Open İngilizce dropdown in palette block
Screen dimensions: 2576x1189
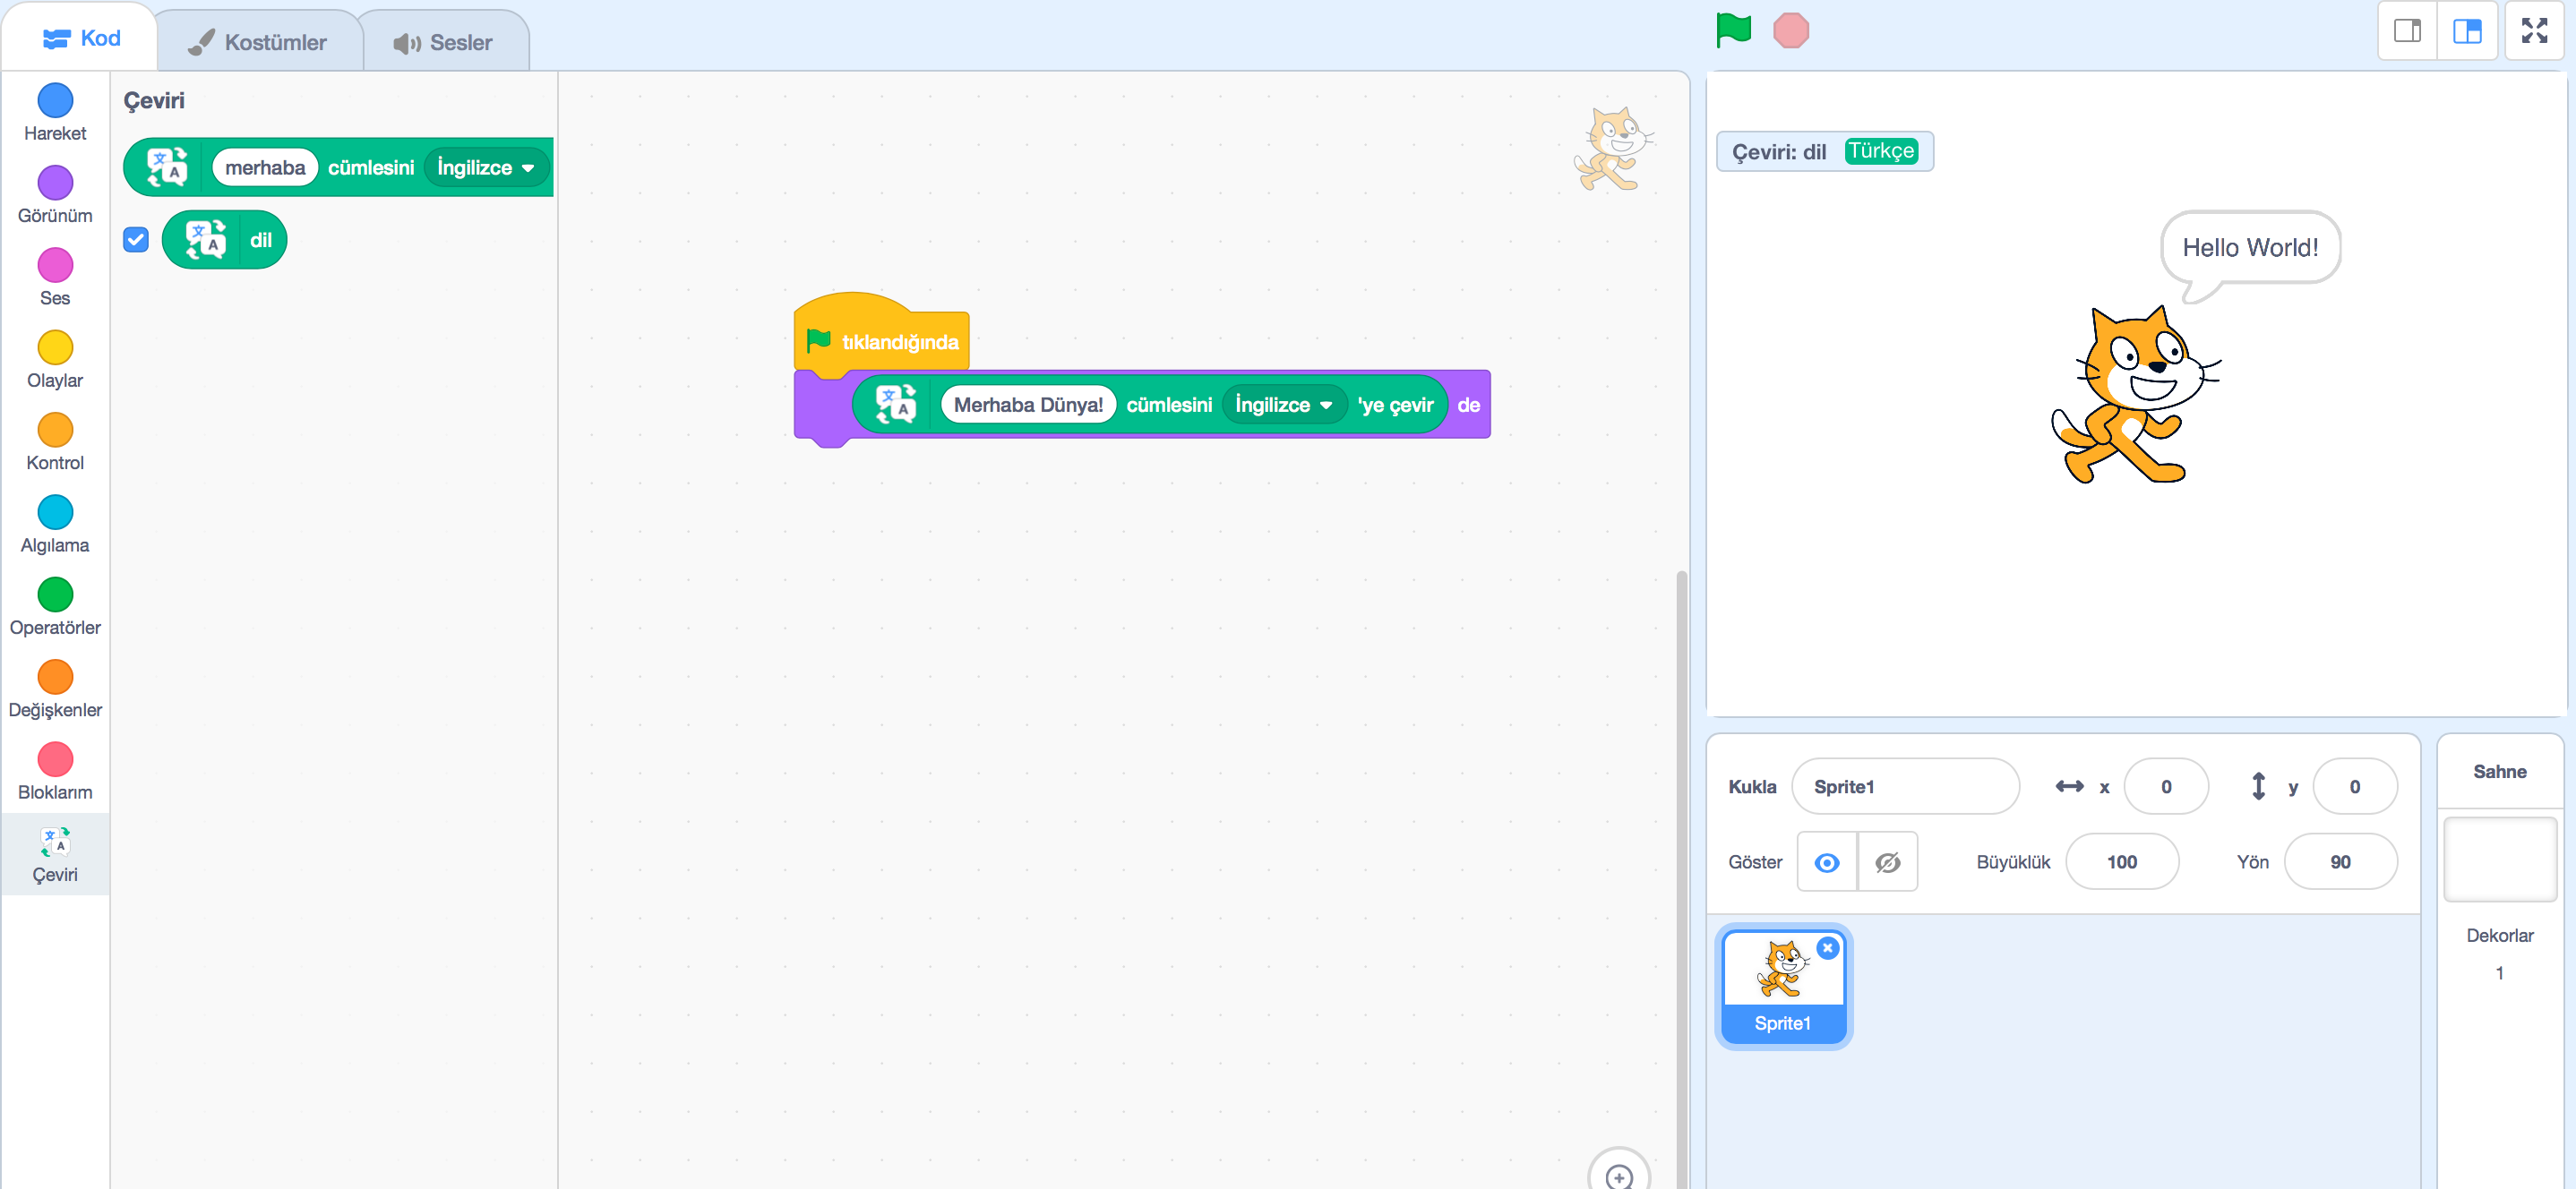click(486, 167)
